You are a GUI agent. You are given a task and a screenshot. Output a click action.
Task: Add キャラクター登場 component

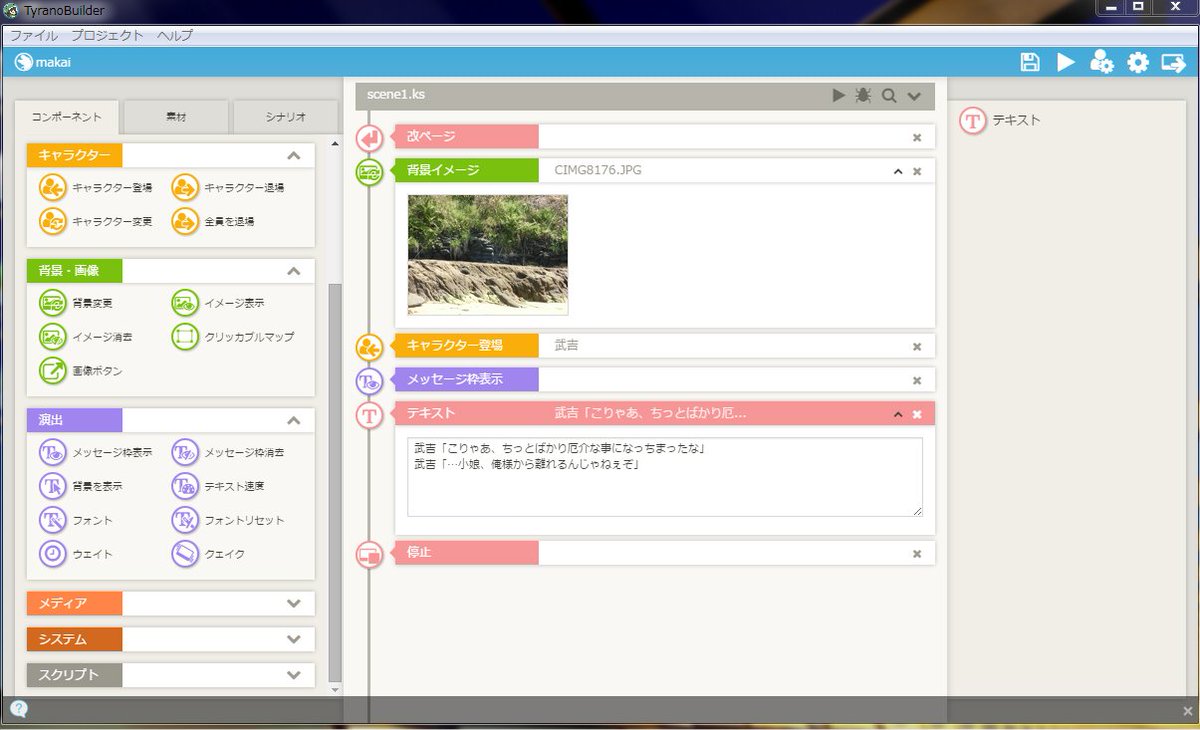[x=96, y=187]
